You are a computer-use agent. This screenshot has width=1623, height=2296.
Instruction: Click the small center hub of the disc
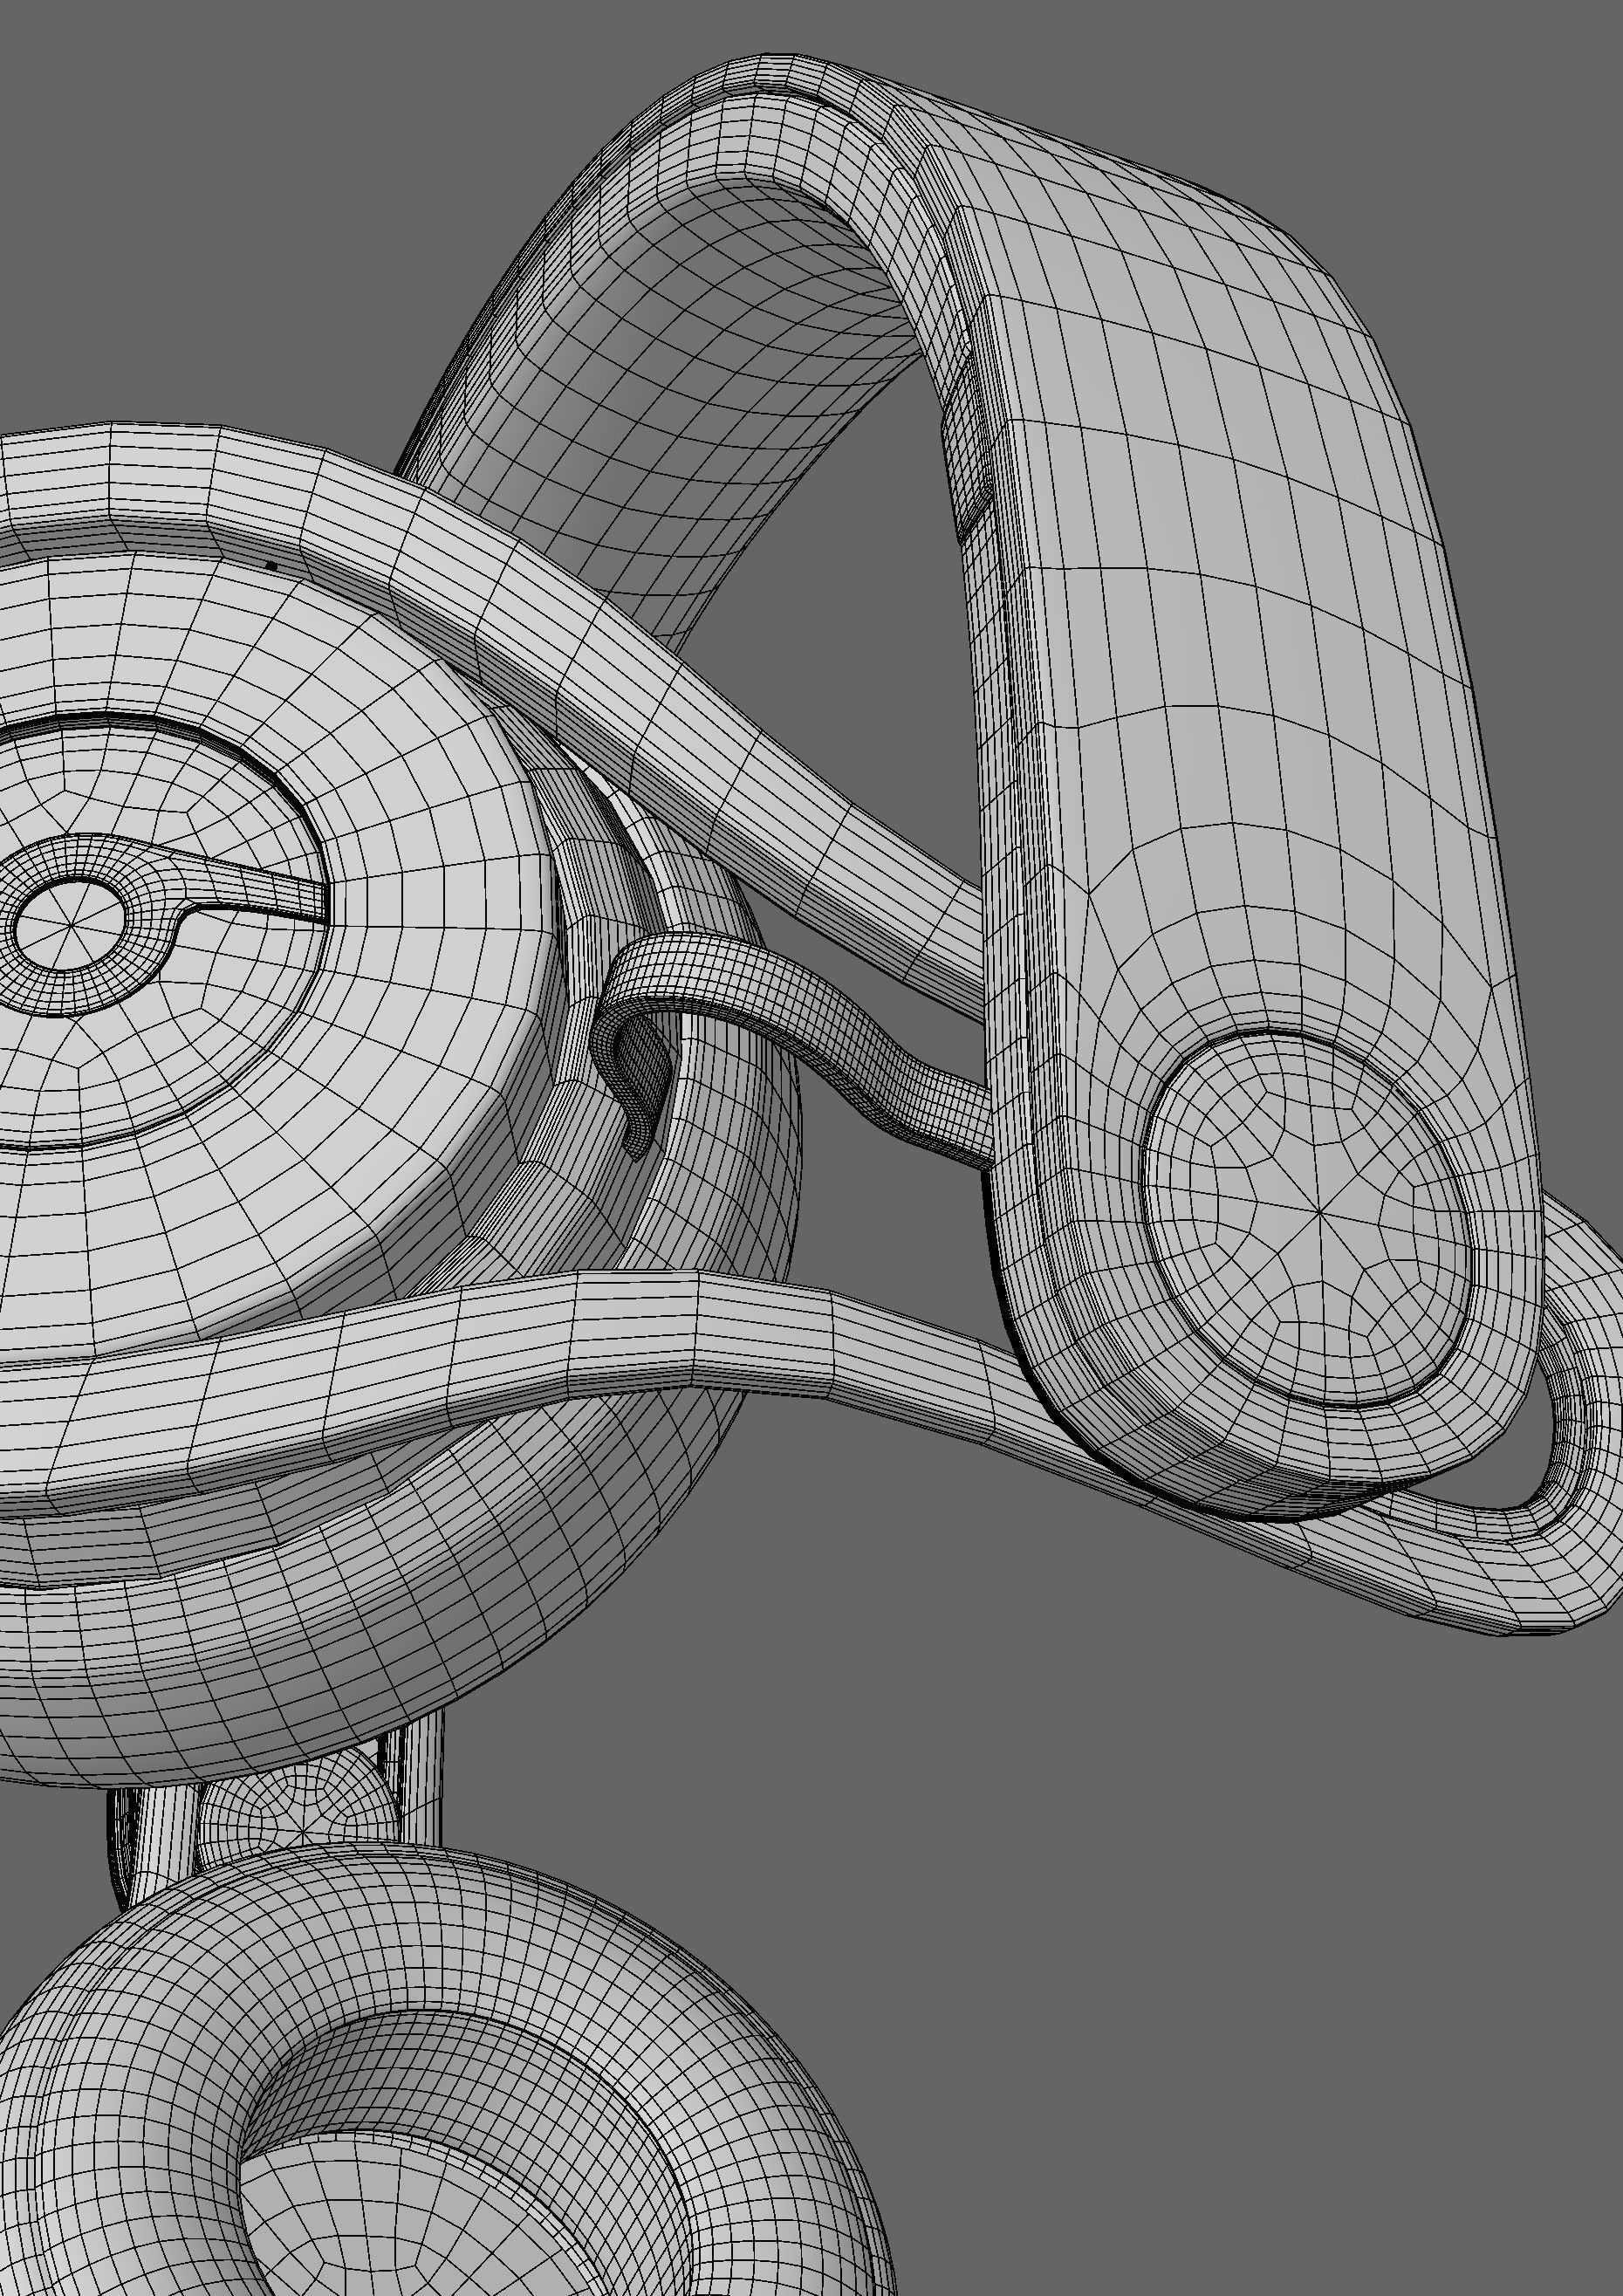(x=69, y=923)
